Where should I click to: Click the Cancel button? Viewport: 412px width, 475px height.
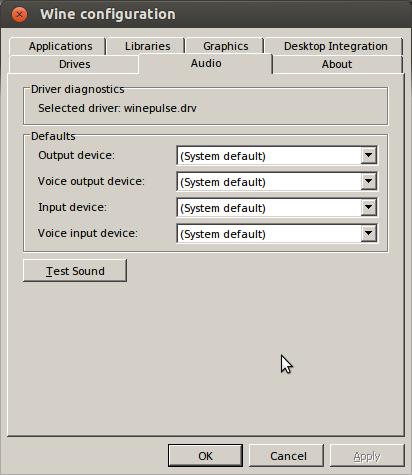[x=287, y=455]
